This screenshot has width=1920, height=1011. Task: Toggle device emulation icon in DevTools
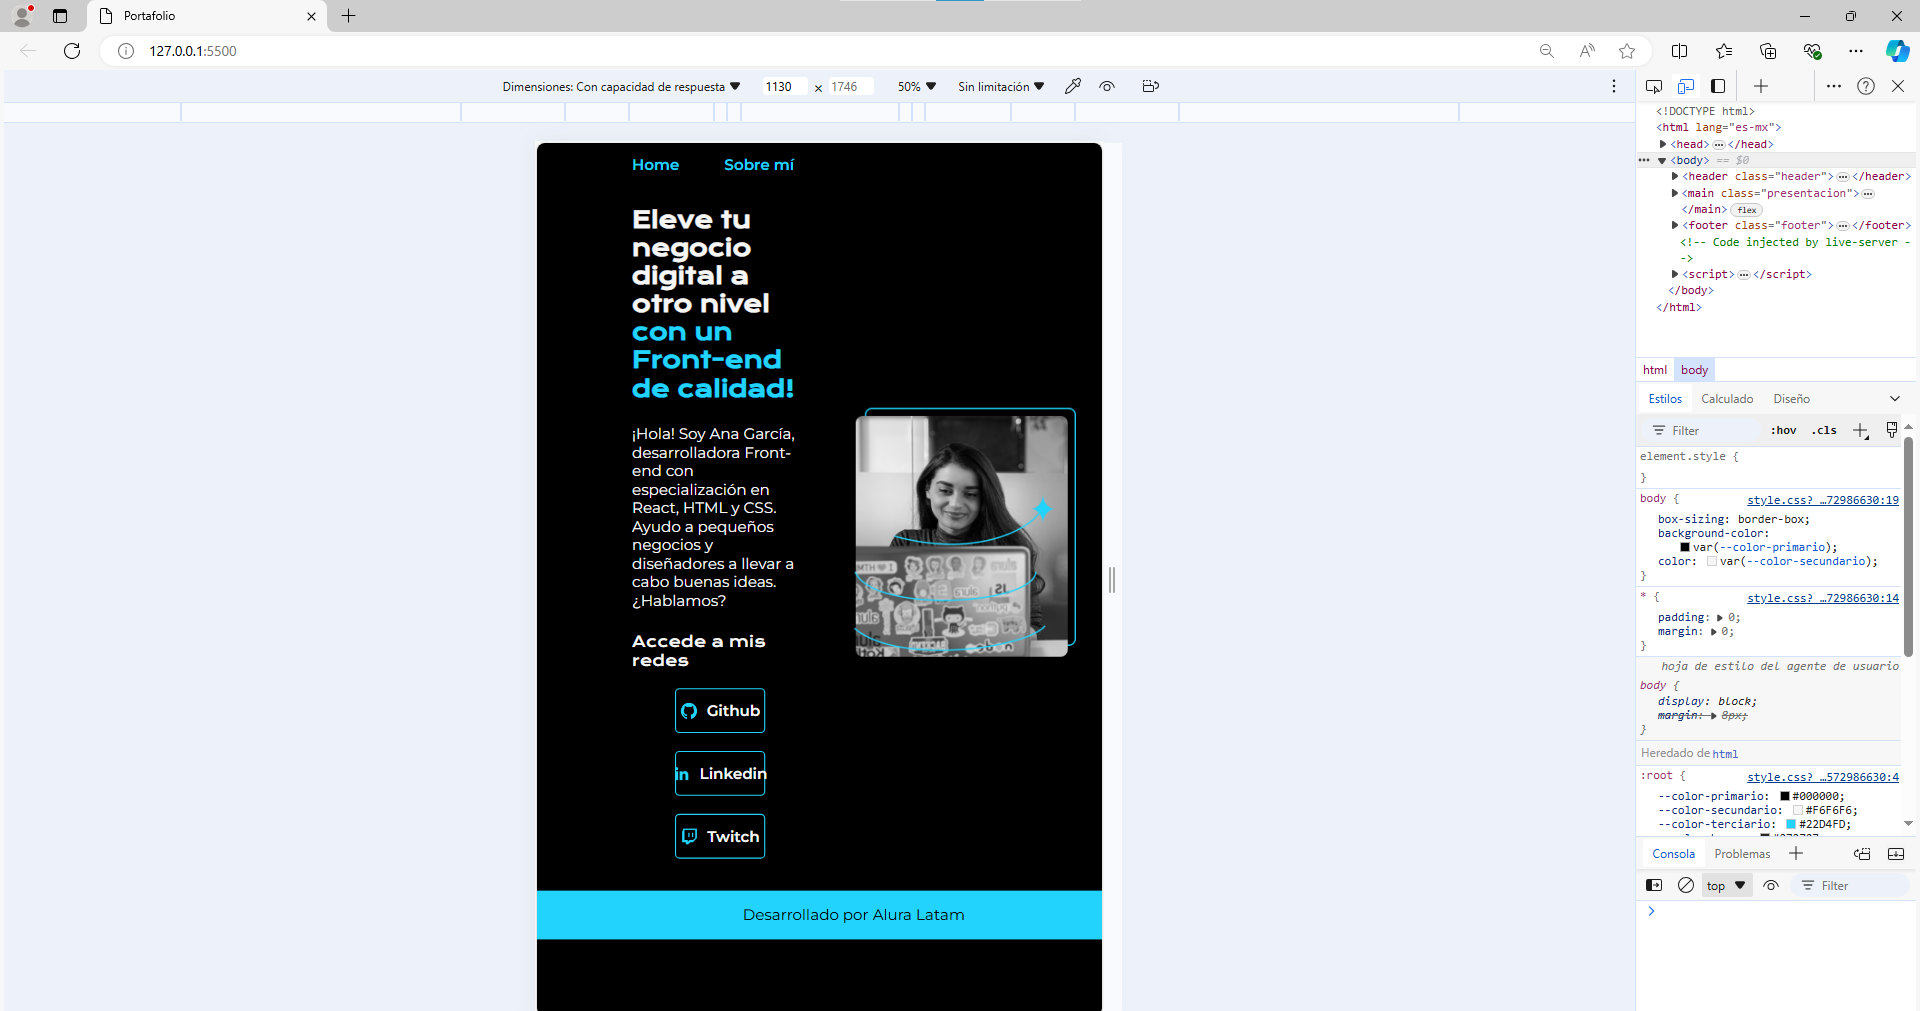1686,86
